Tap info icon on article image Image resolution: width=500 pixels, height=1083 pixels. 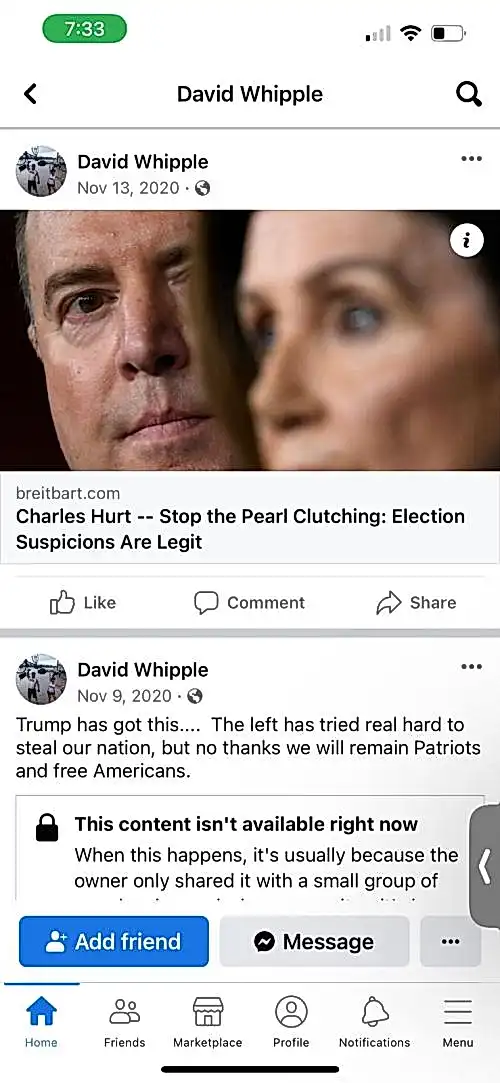(466, 240)
